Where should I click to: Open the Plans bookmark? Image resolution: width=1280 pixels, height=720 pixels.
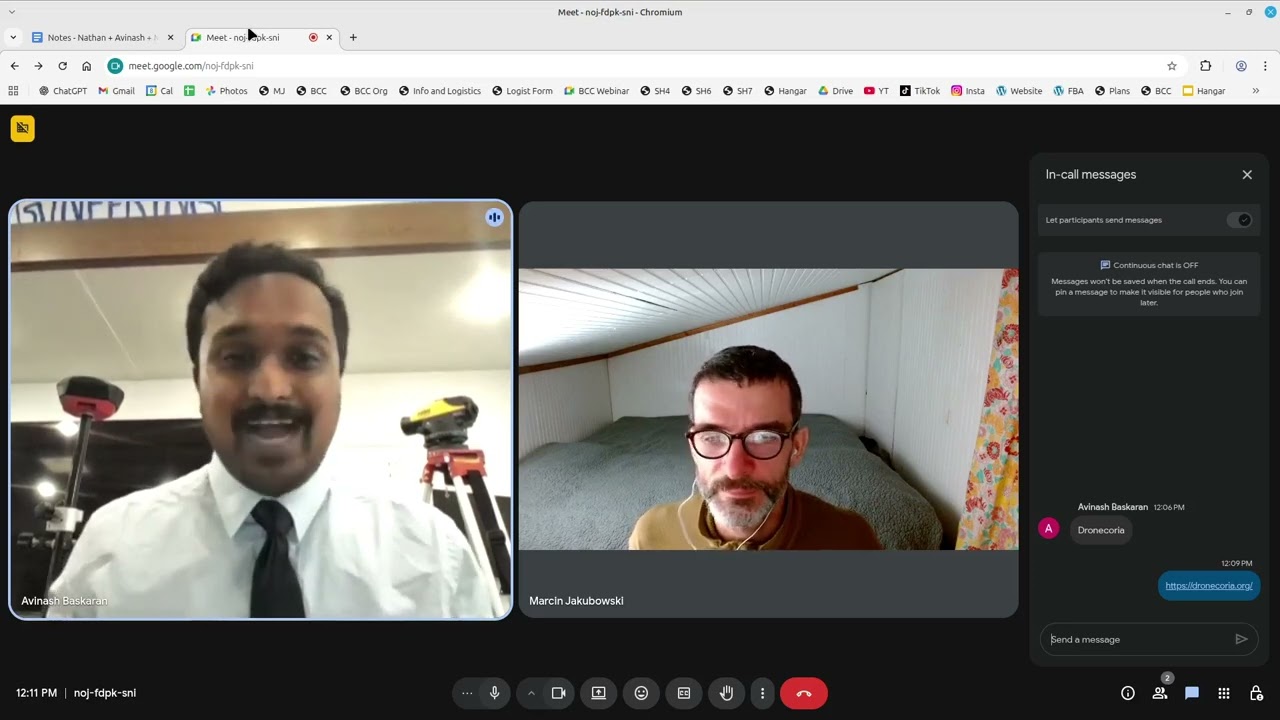click(x=1112, y=91)
